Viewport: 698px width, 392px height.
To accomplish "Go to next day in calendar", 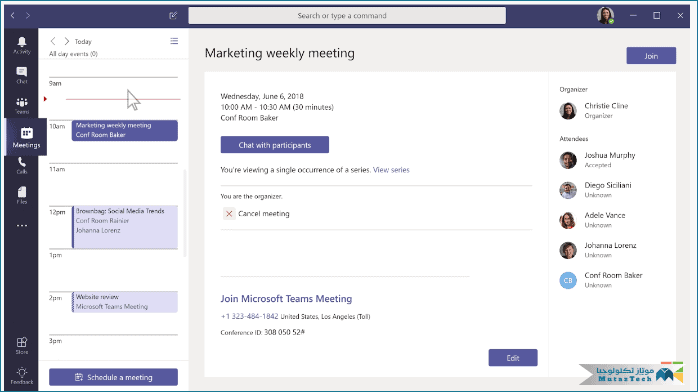I will click(67, 41).
